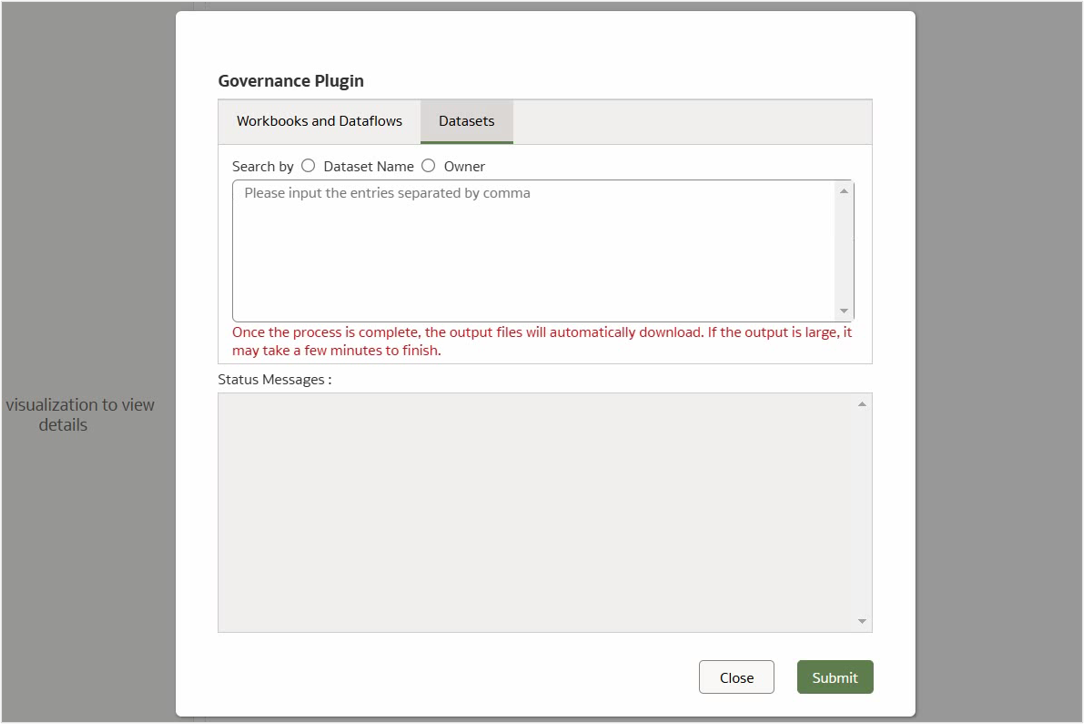Image resolution: width=1084 pixels, height=724 pixels.
Task: Click the Status Messages display area
Action: coord(540,510)
